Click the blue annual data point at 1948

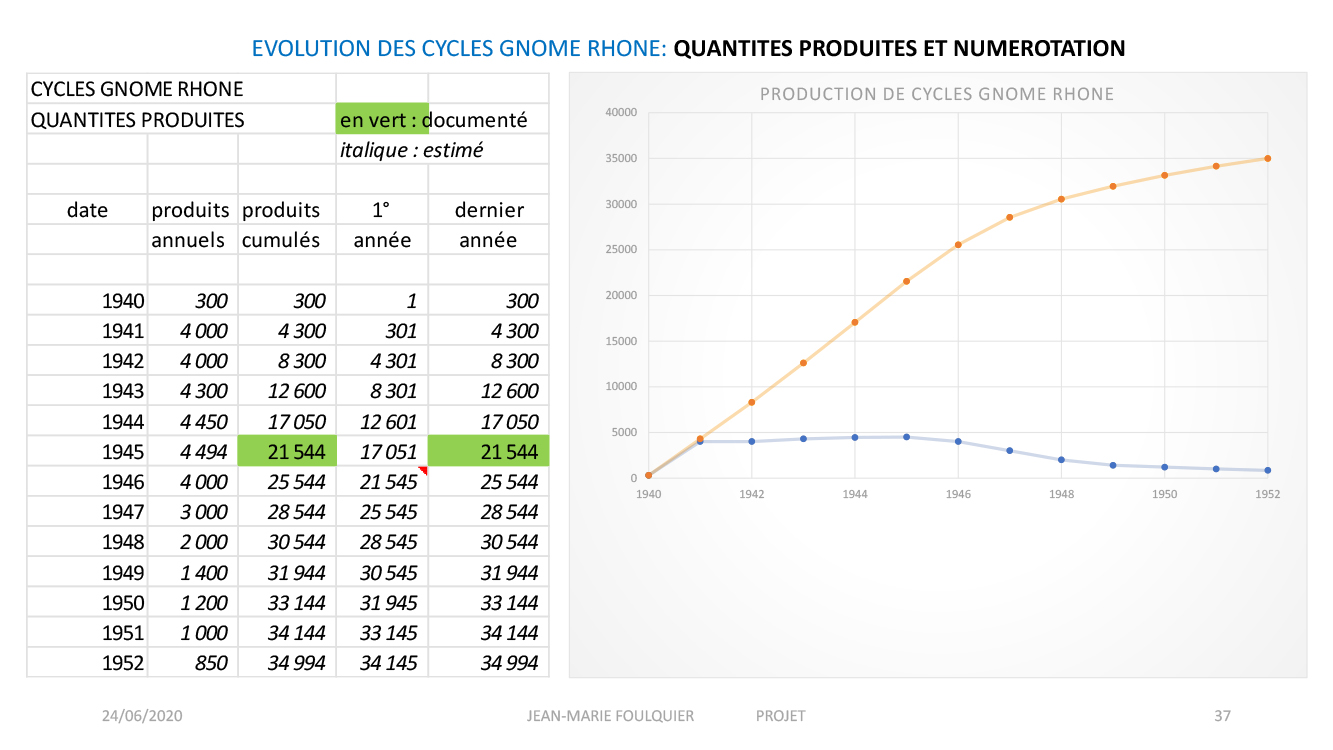pos(1061,460)
